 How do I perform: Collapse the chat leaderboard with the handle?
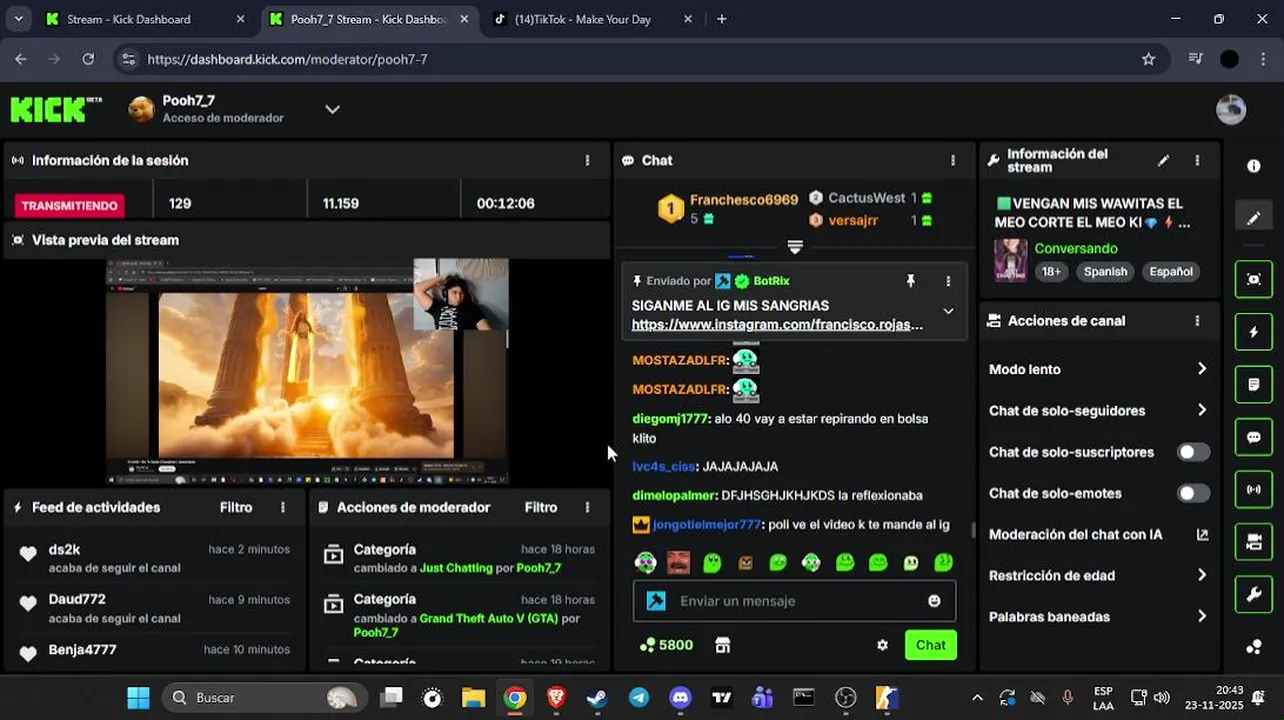click(x=795, y=247)
